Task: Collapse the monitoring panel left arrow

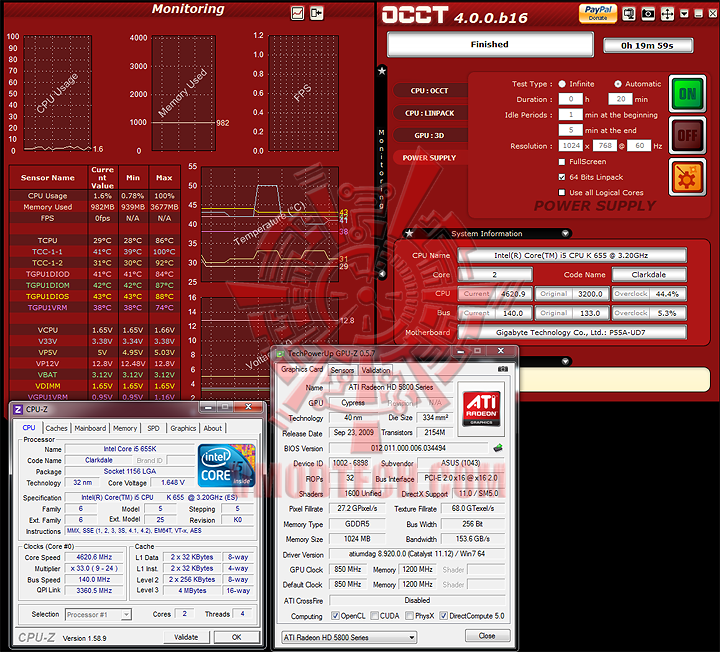Action: (x=382, y=274)
